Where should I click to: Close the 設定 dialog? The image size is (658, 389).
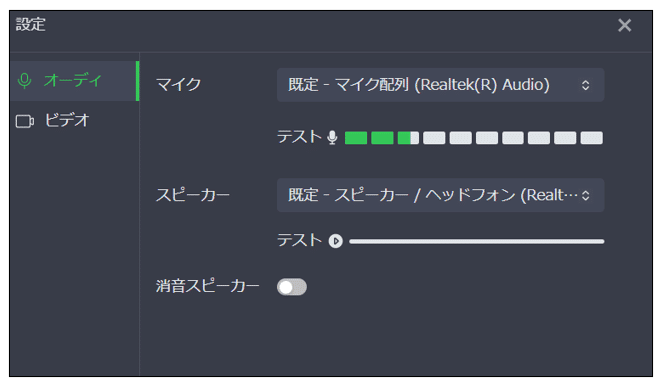[624, 26]
